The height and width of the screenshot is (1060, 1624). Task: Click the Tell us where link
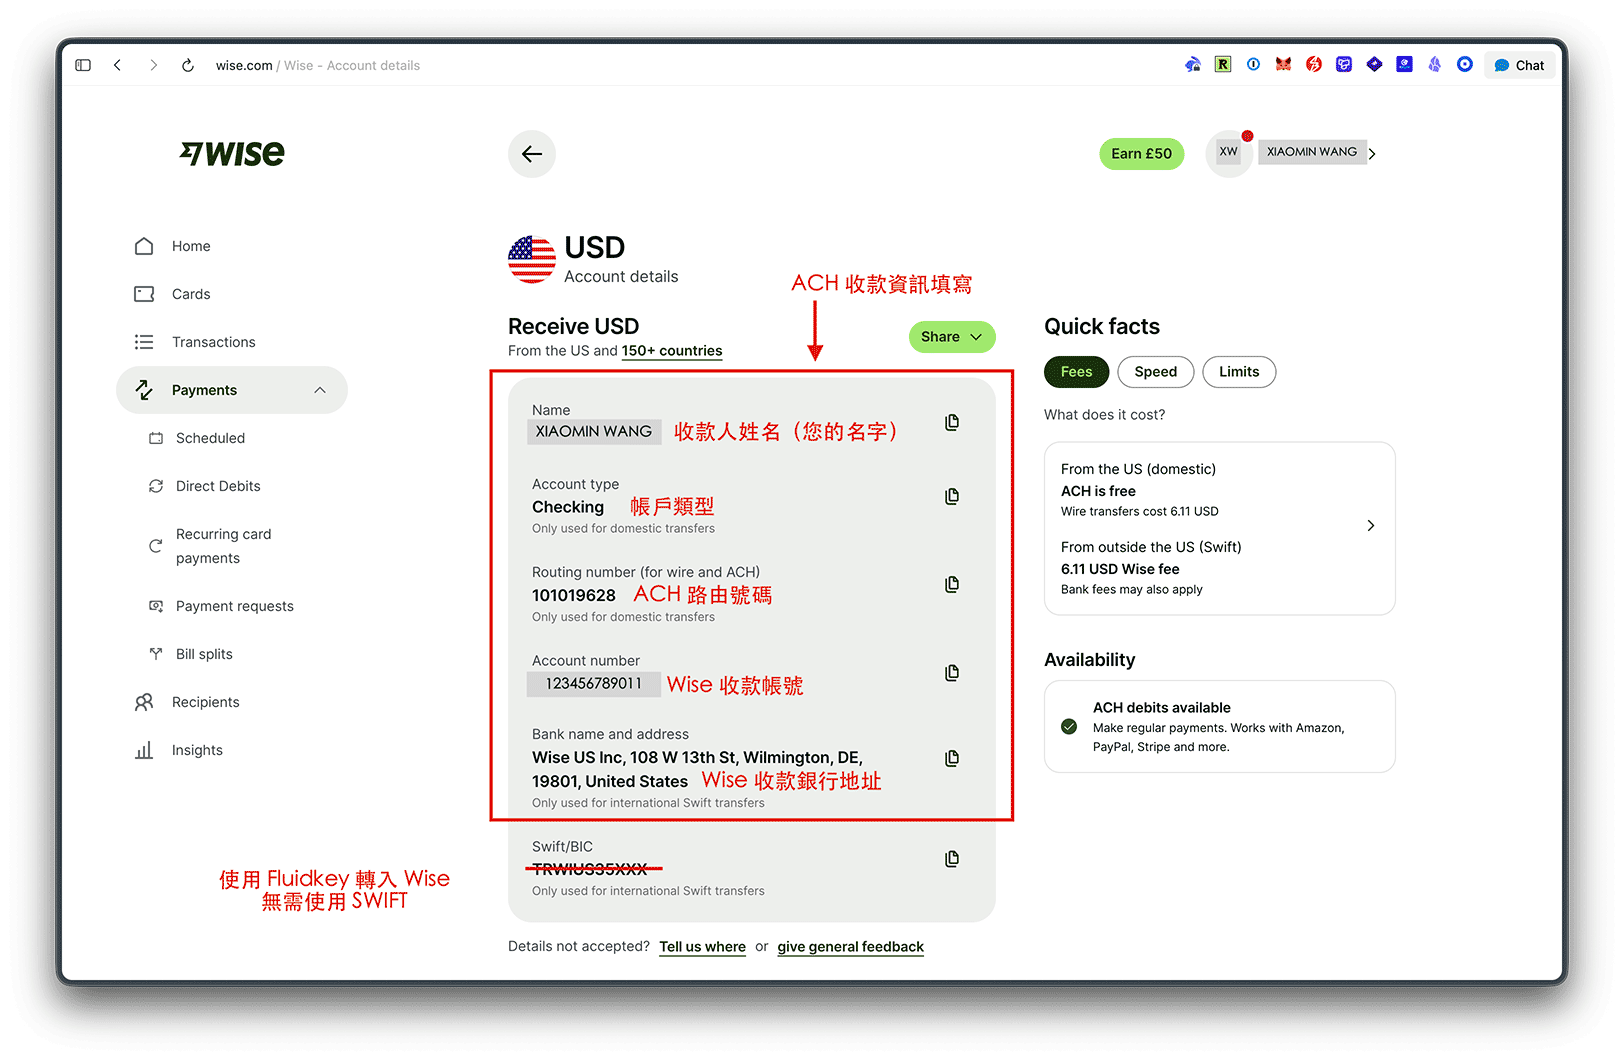702,947
